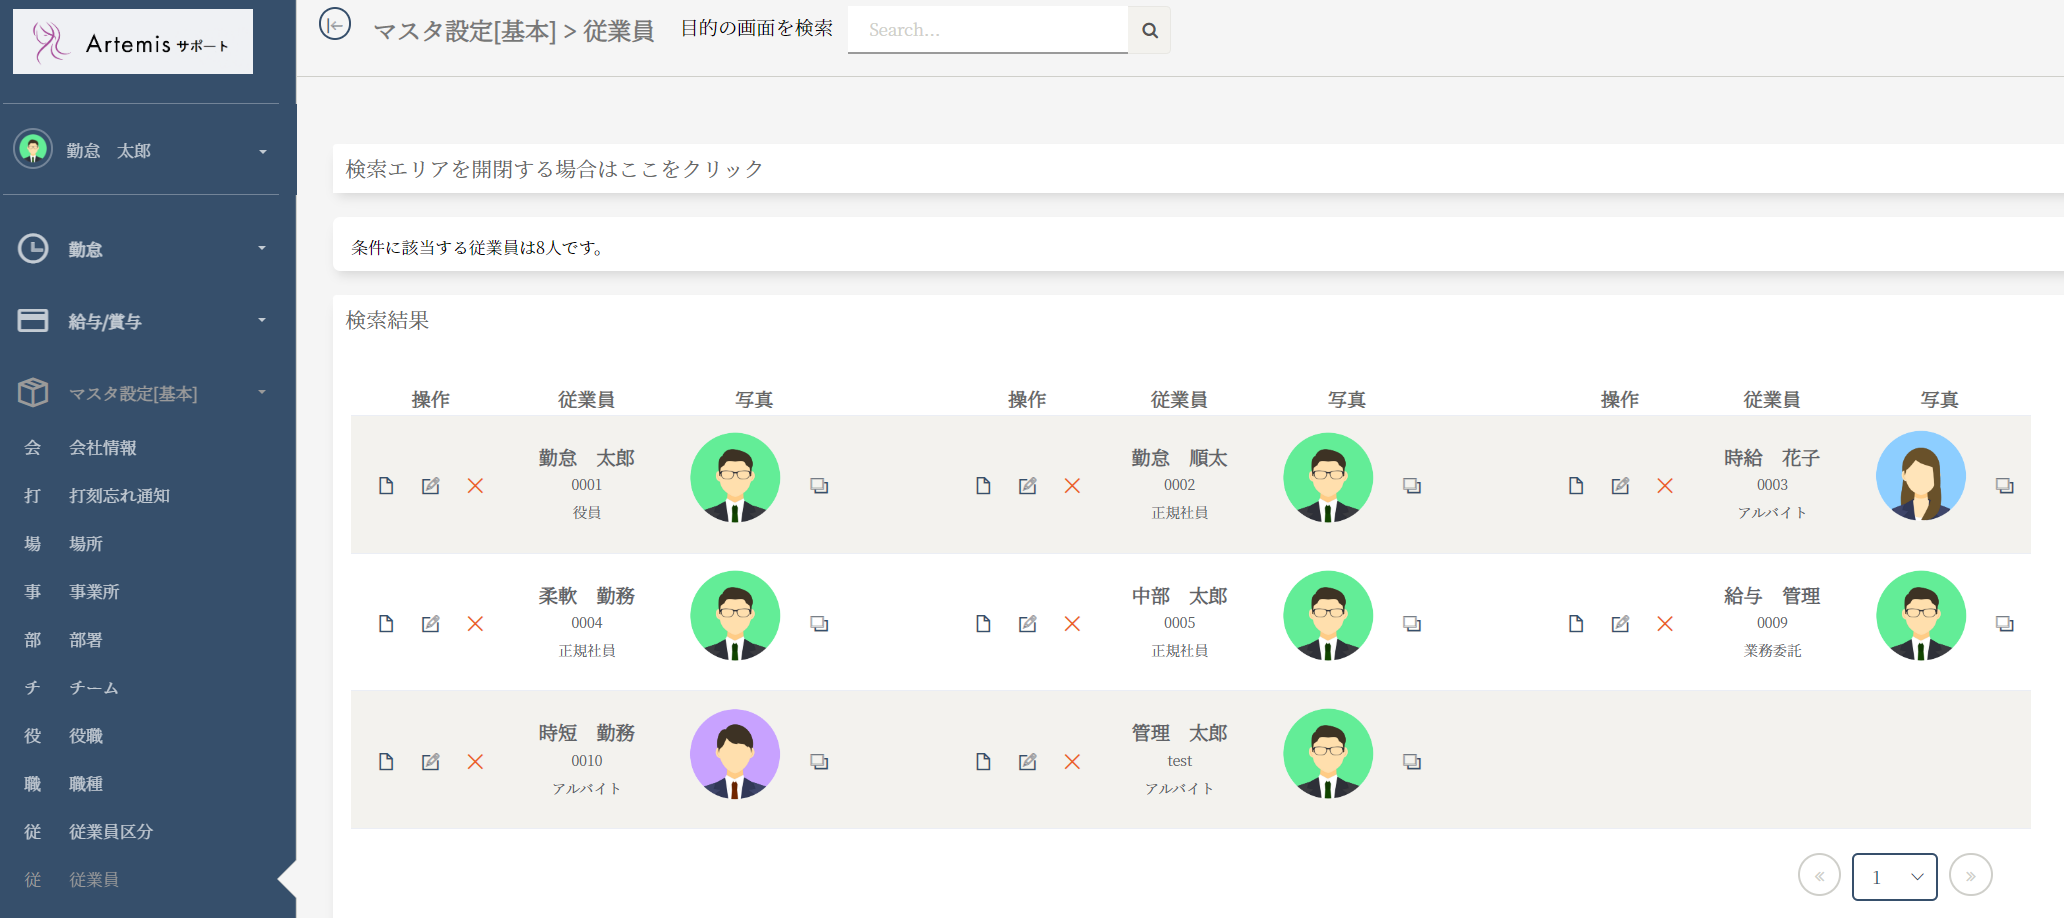Click edit icon for employee 0005
2064x918 pixels.
(x=1027, y=624)
